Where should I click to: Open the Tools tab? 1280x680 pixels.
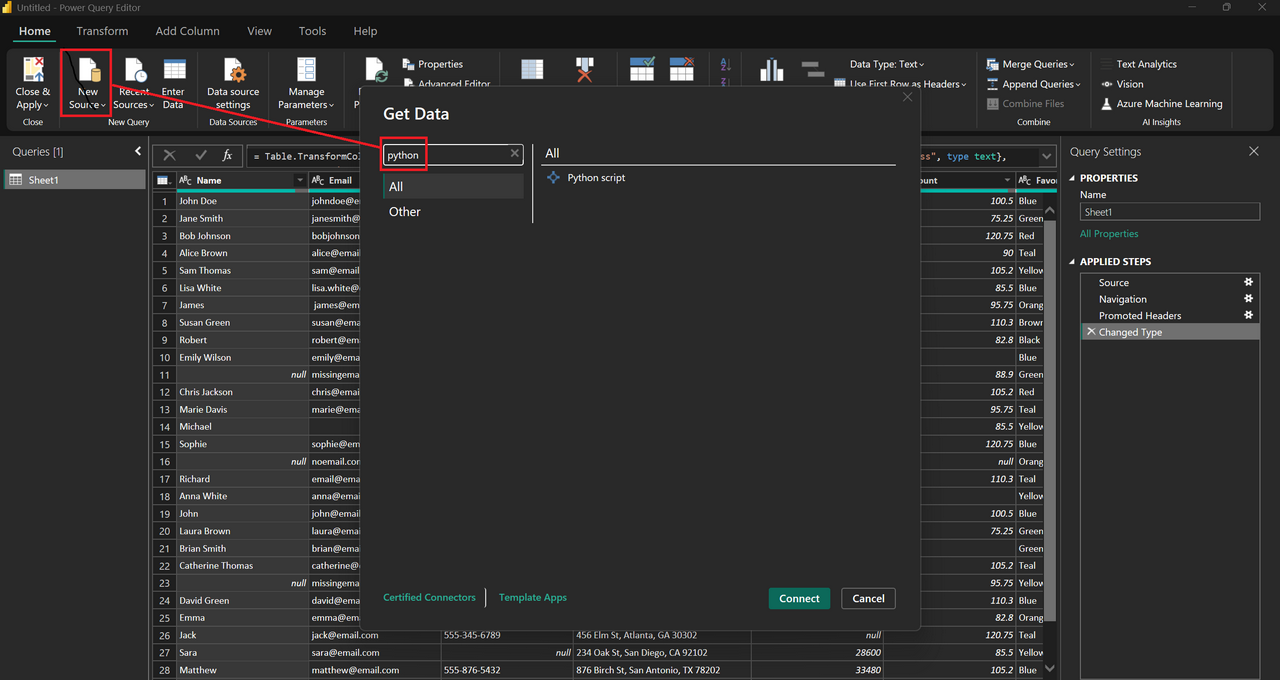[313, 31]
